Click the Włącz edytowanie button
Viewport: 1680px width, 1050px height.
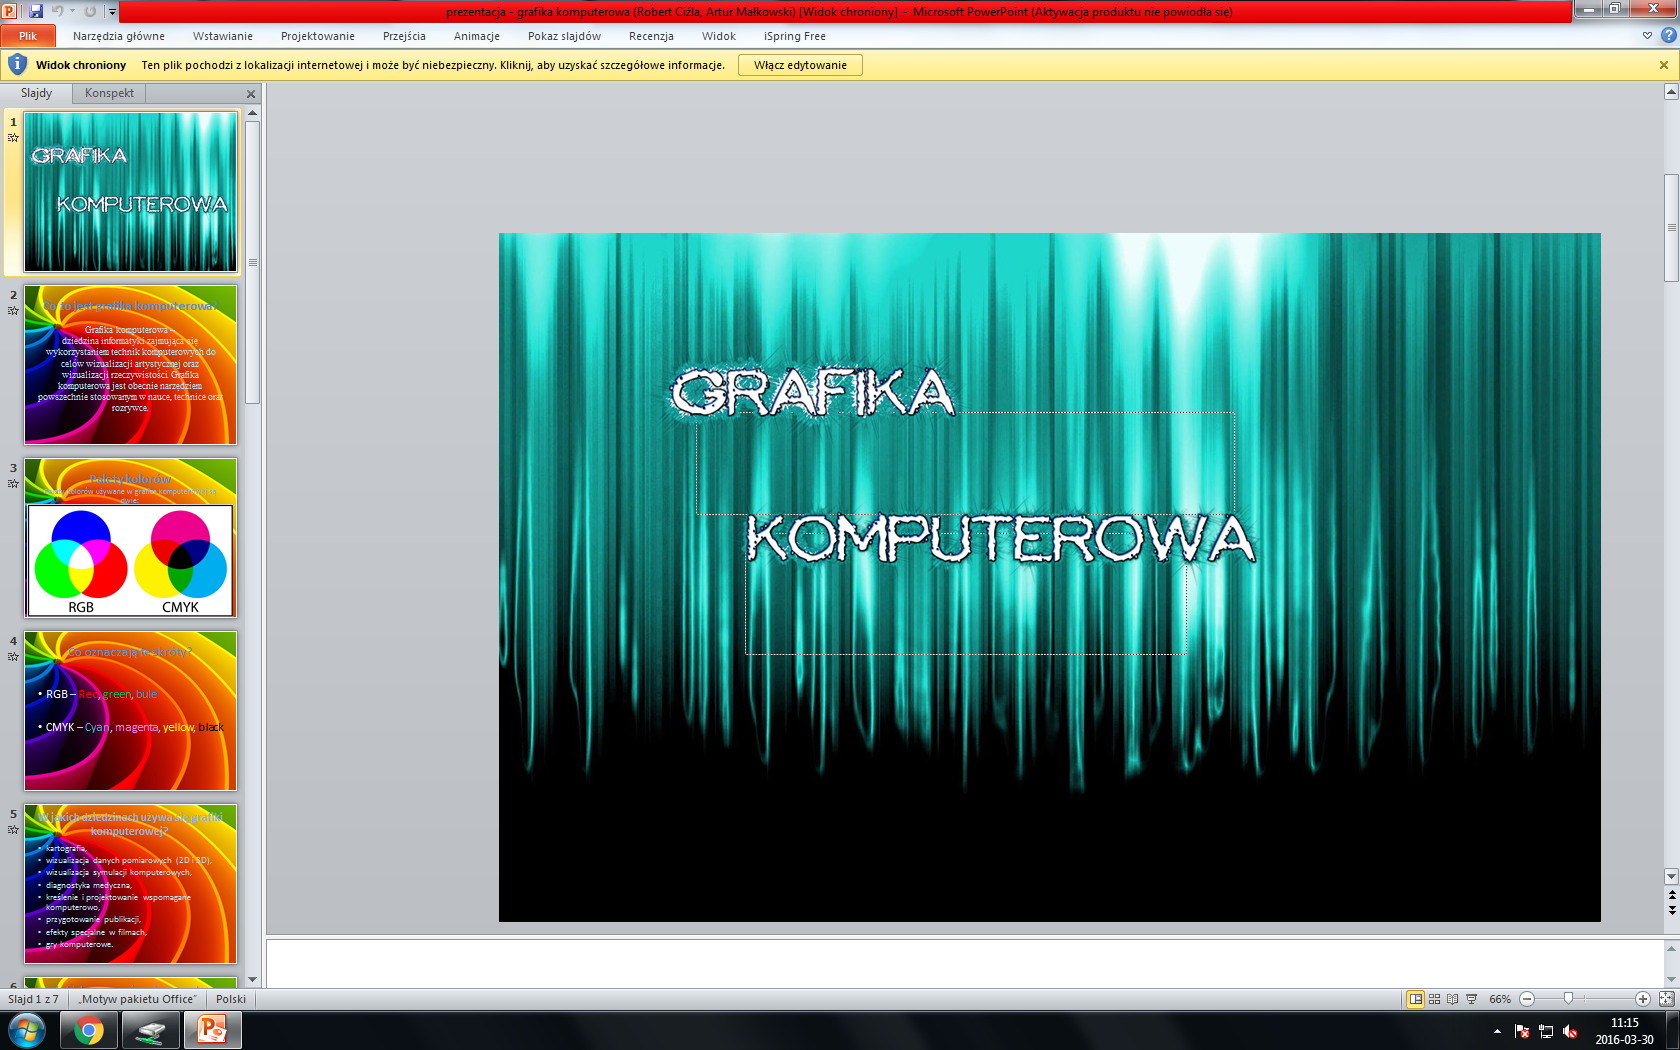[x=800, y=65]
